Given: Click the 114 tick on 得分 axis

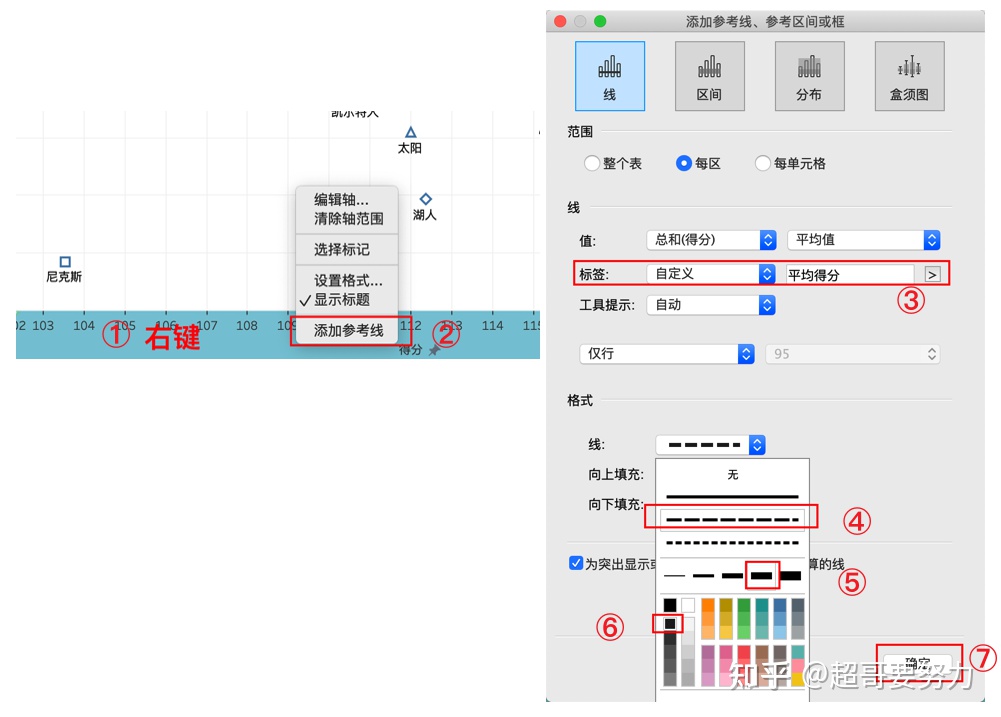Looking at the screenshot, I should [x=492, y=326].
